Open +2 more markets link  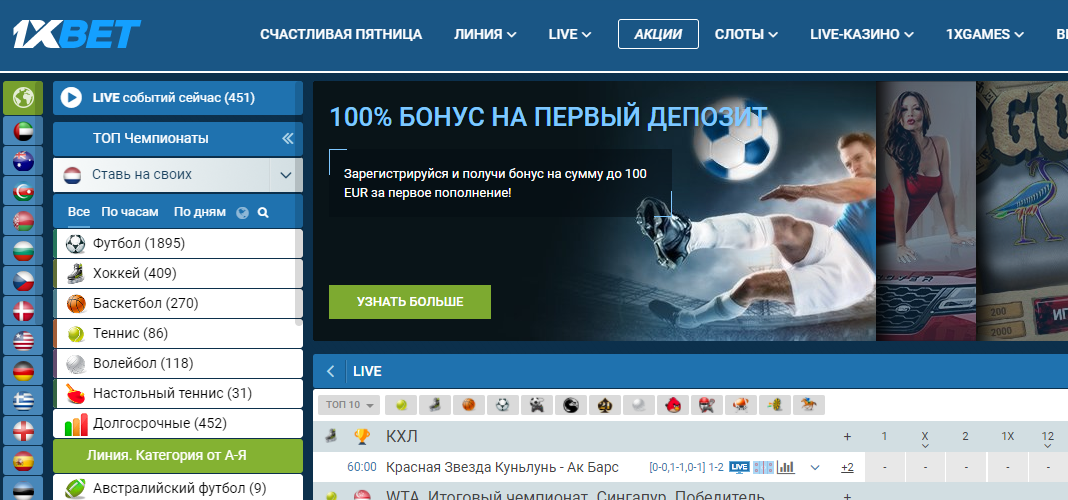[x=847, y=467]
